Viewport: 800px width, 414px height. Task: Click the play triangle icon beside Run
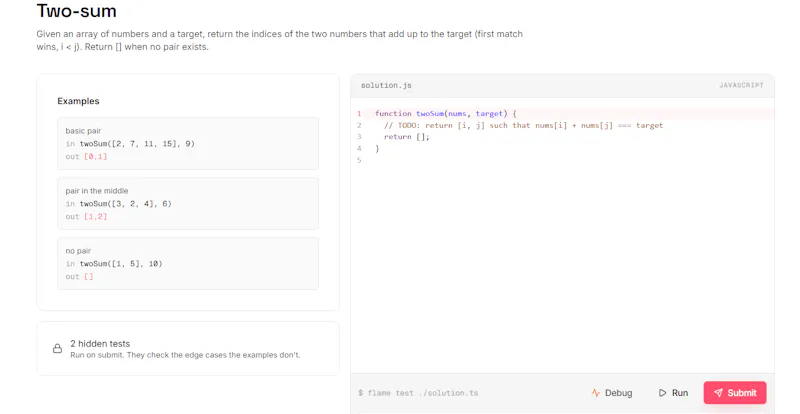pyautogui.click(x=662, y=393)
